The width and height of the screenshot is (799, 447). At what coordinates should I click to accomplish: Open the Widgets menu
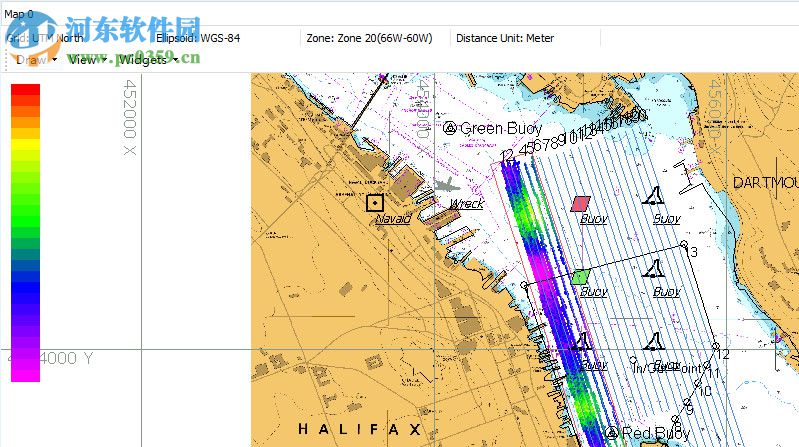pyautogui.click(x=143, y=60)
